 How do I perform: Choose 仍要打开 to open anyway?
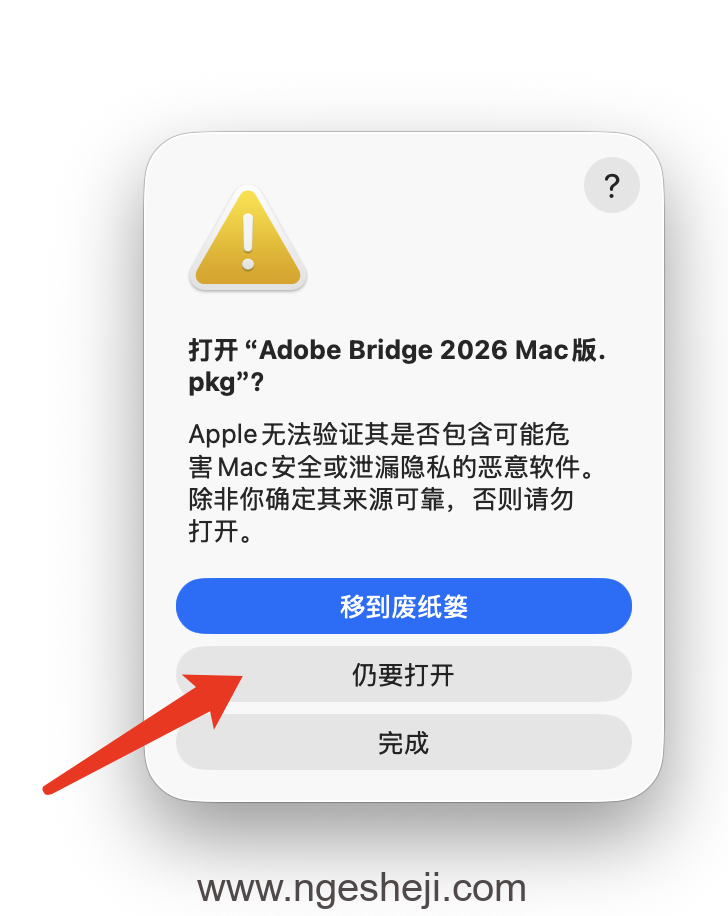pyautogui.click(x=403, y=675)
